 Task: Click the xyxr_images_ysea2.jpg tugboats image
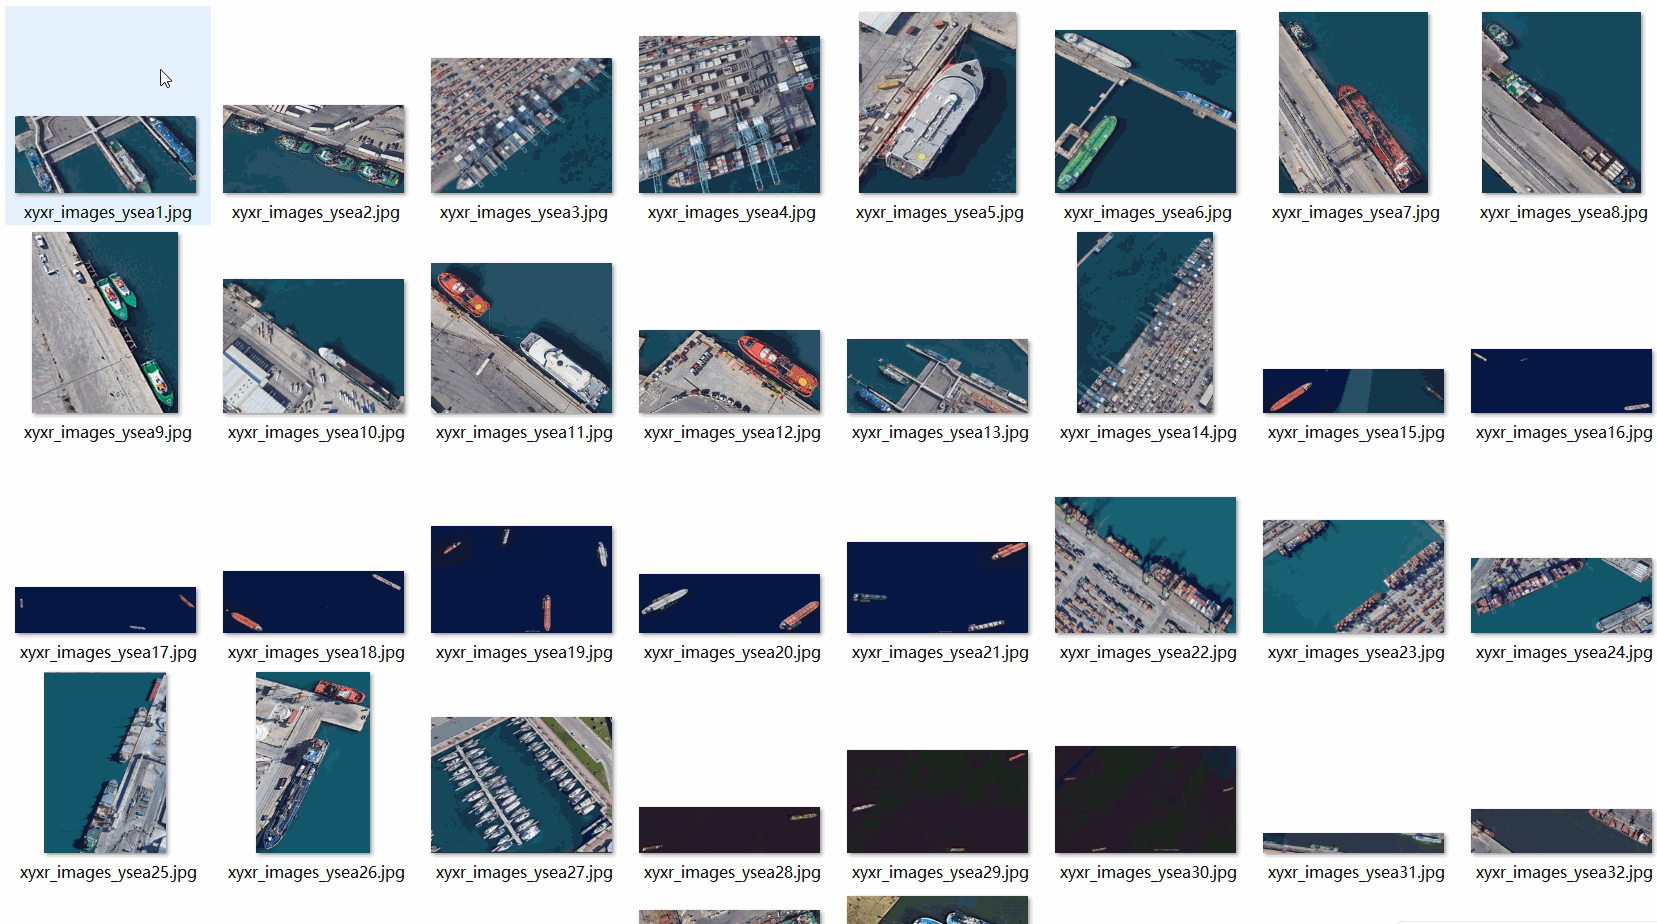pos(314,149)
